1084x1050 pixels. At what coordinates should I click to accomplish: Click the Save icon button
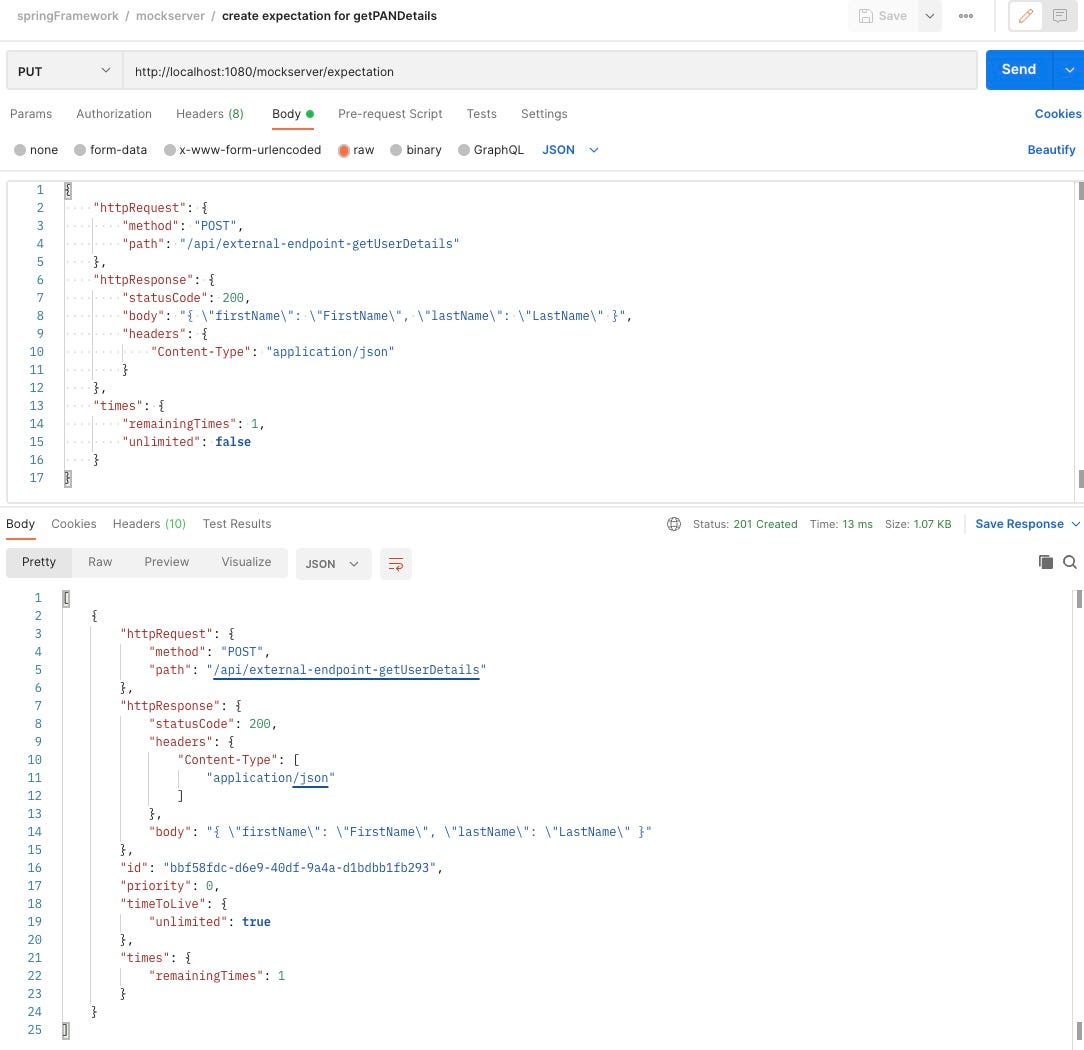[x=882, y=16]
